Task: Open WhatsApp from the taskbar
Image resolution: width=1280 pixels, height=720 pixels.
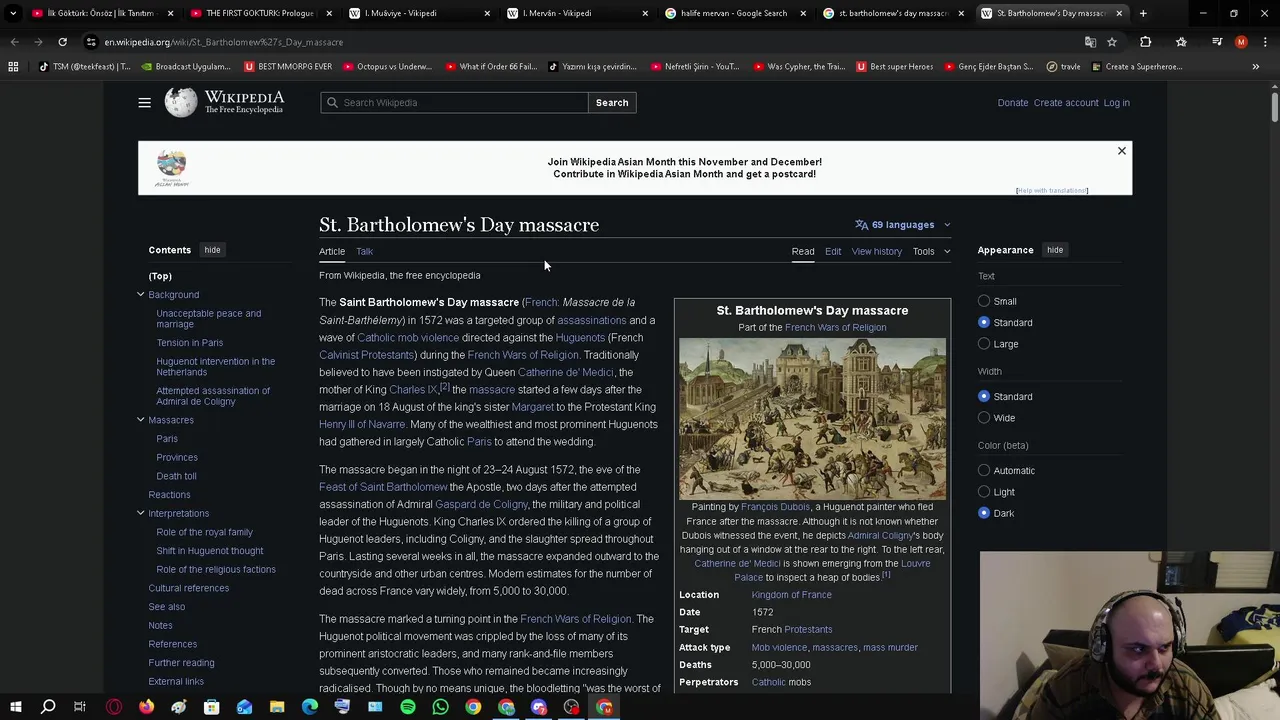Action: [440, 707]
